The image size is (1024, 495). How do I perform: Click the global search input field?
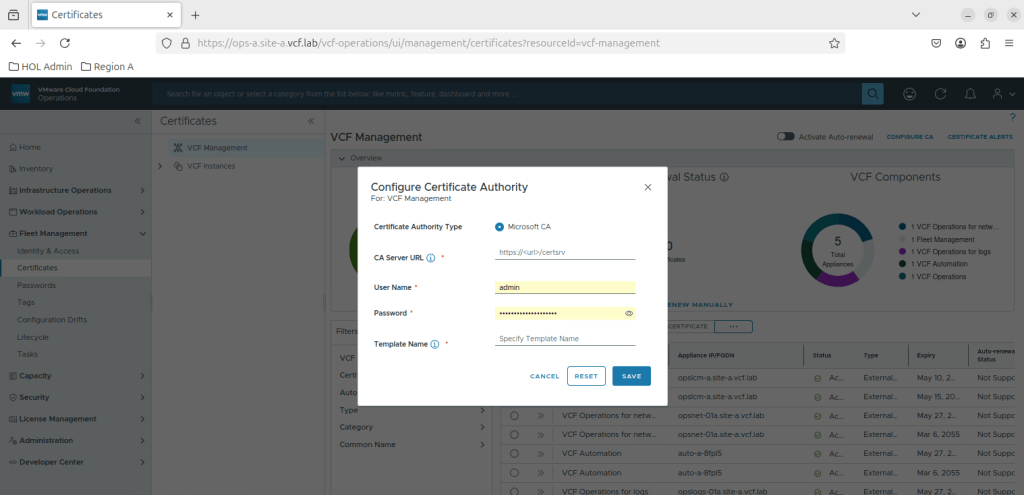(507, 94)
